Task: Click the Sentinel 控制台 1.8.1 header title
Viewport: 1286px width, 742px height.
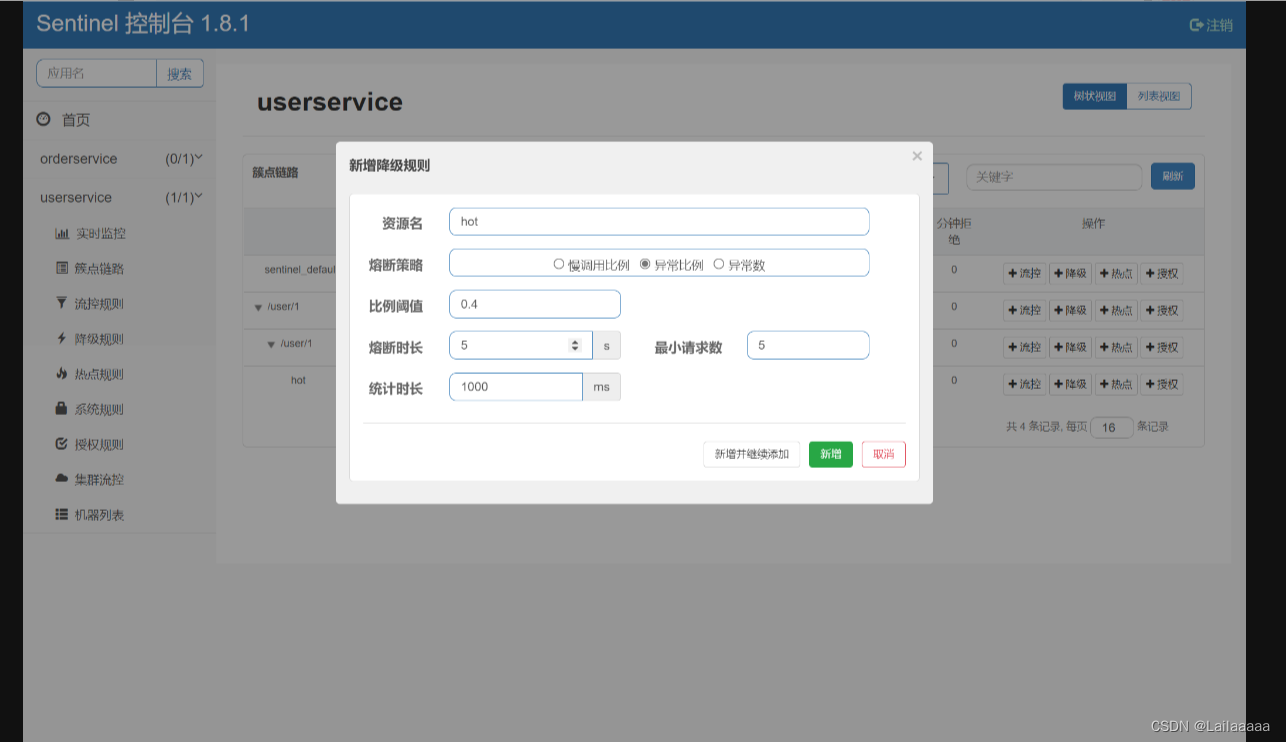Action: click(143, 24)
